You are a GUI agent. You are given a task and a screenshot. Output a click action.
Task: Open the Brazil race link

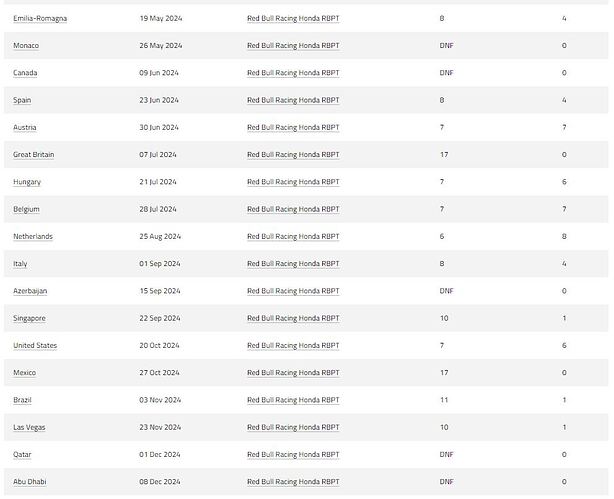23,400
